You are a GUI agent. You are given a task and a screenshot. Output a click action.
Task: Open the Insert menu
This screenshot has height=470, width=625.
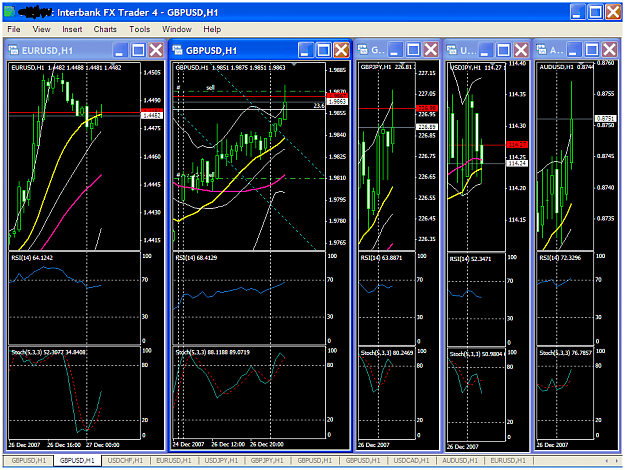pyautogui.click(x=72, y=29)
